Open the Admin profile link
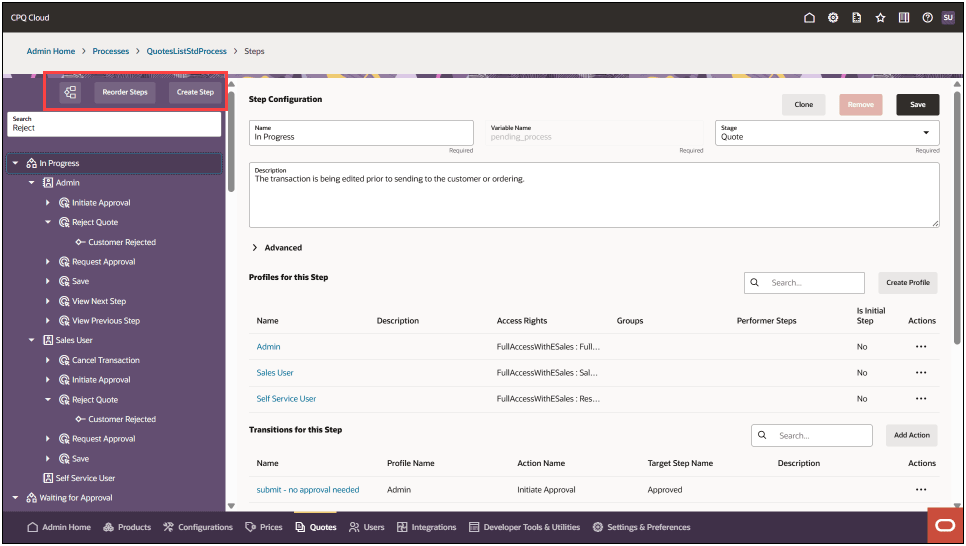Viewport: 966px width, 546px height. point(268,347)
